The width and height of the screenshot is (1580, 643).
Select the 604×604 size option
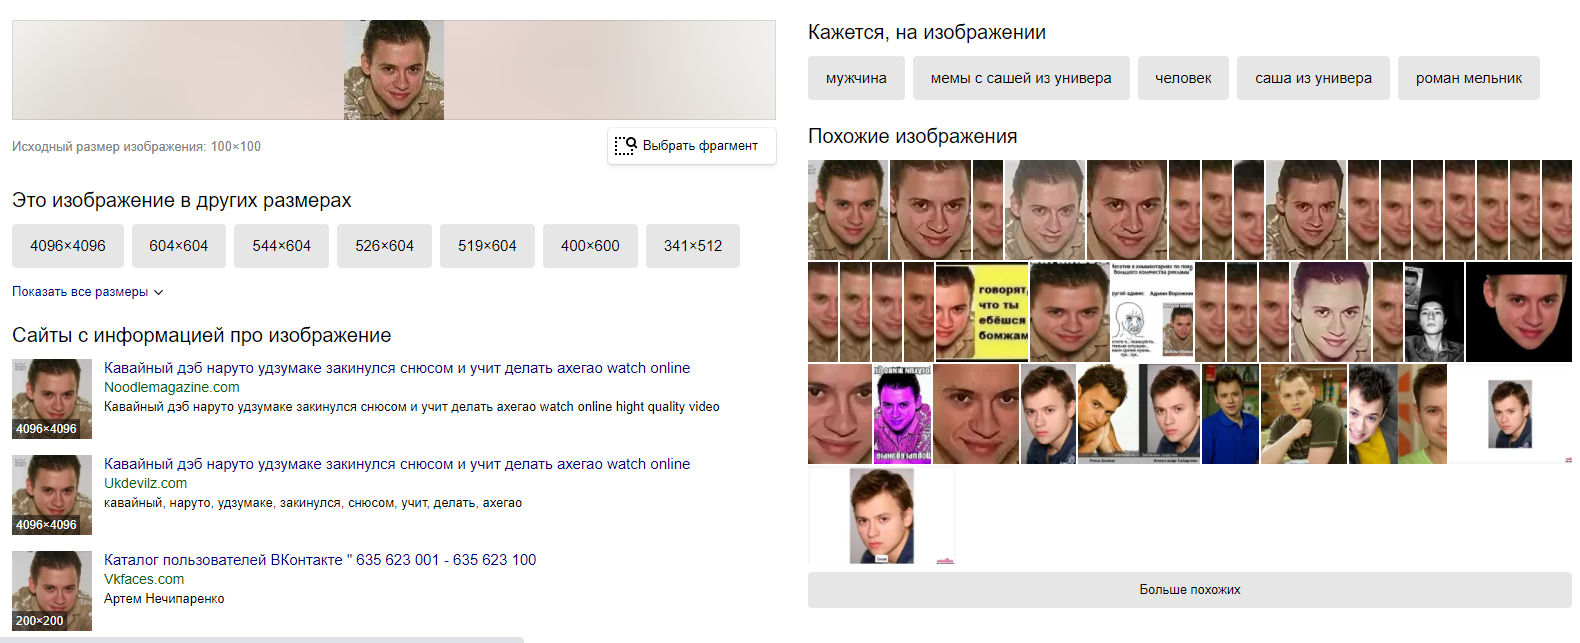(x=179, y=246)
